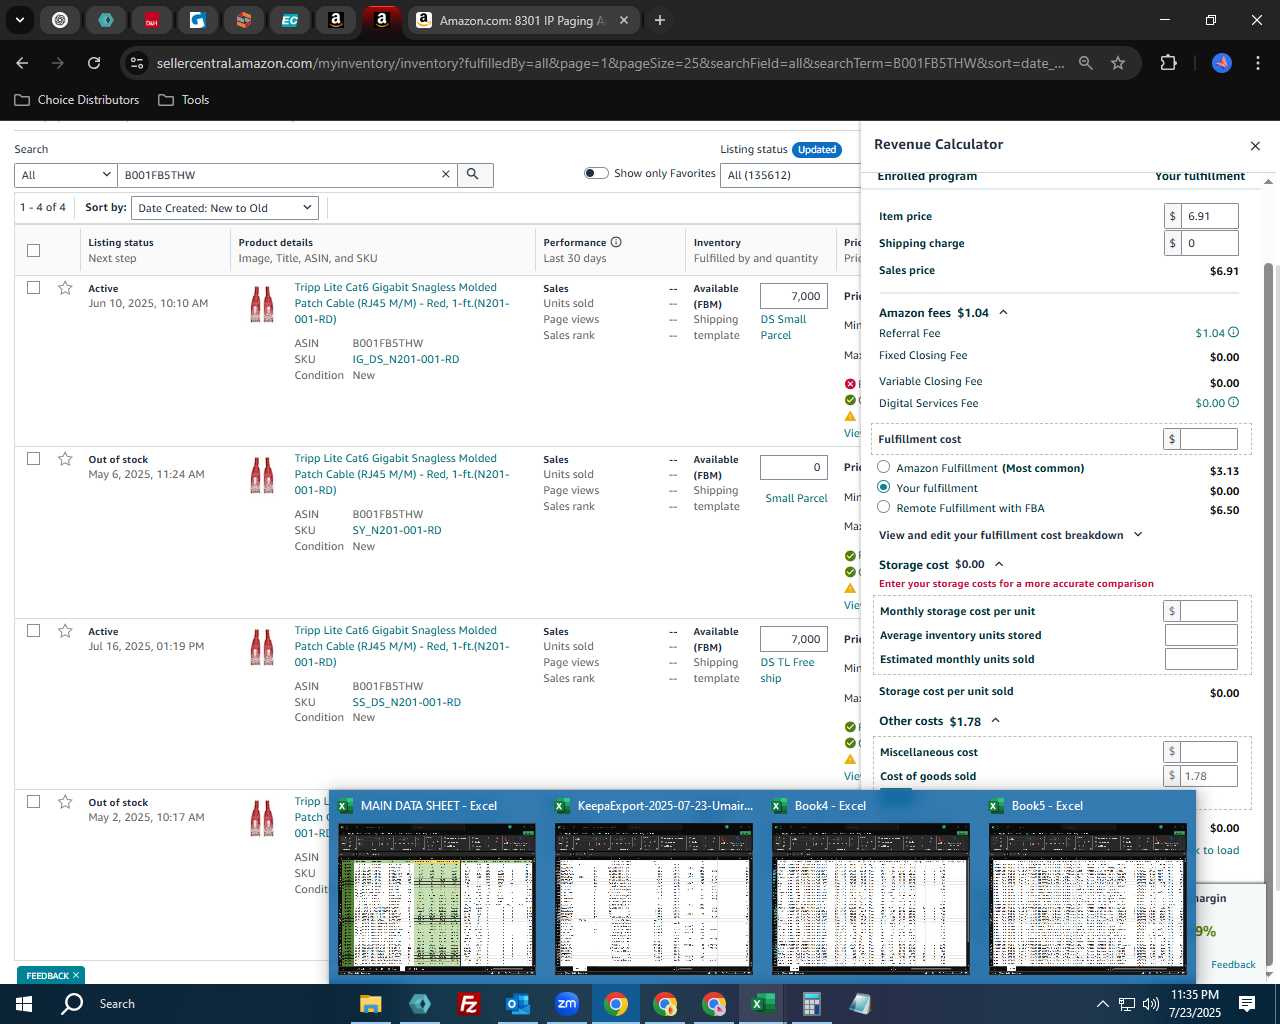Open the SS_DS_N201-001-RD SKU link

point(407,702)
